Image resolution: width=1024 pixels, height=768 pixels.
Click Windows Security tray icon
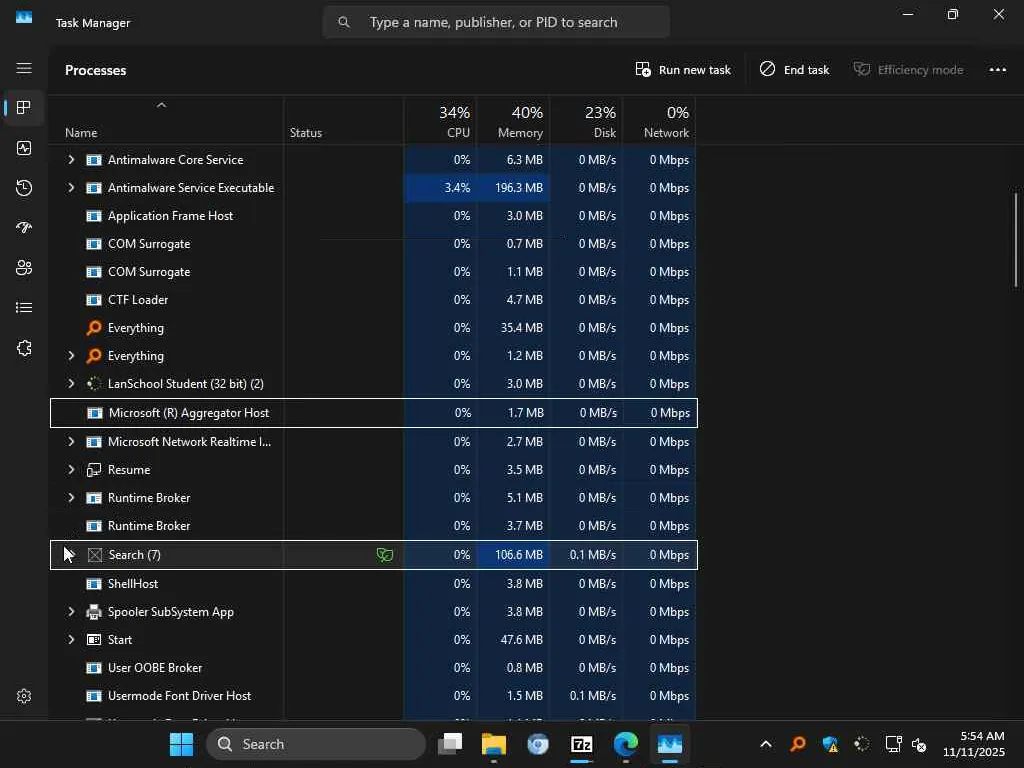point(830,744)
